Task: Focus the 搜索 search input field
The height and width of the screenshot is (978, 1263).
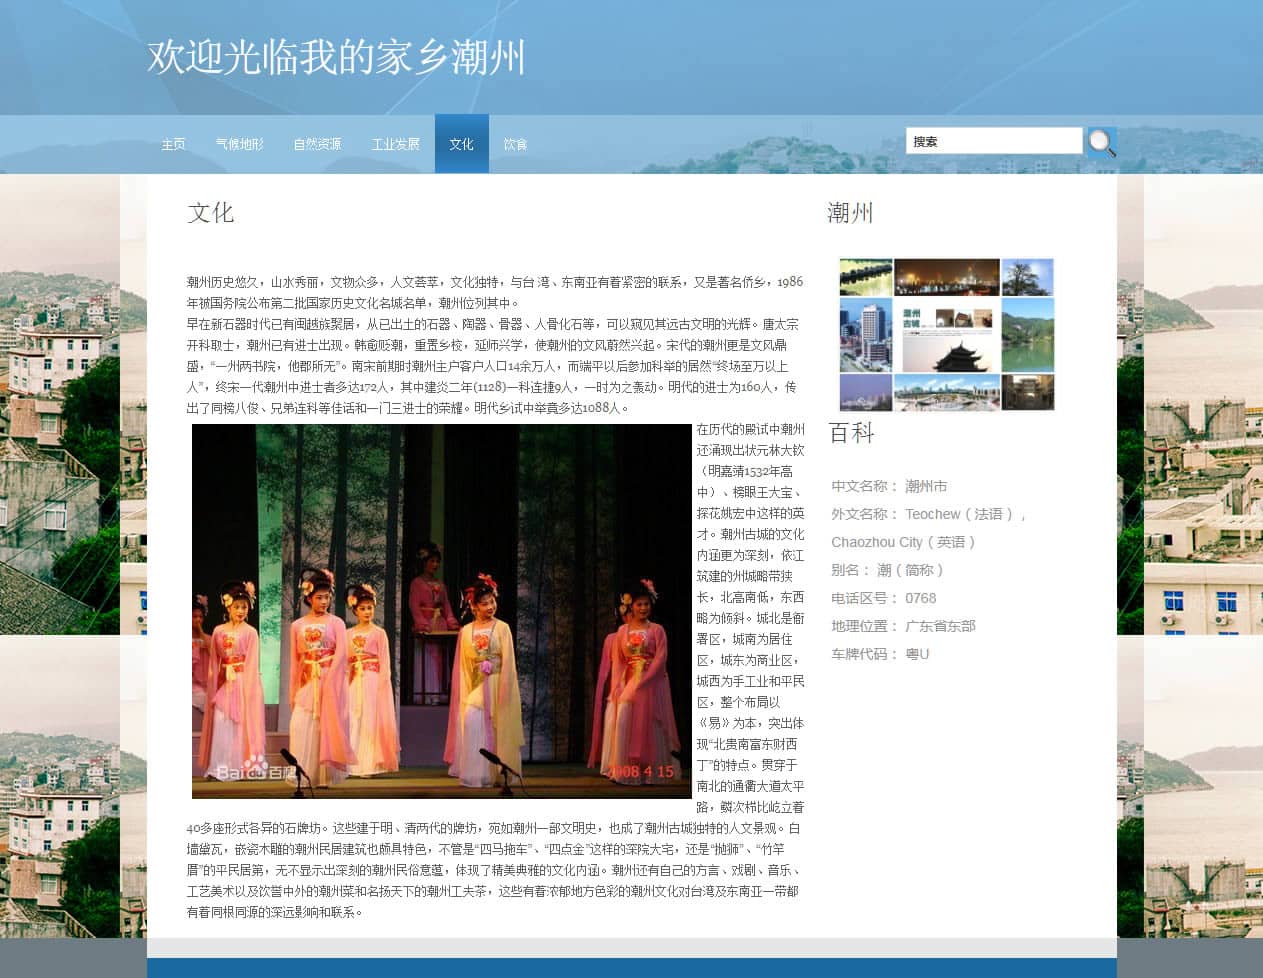Action: click(993, 141)
